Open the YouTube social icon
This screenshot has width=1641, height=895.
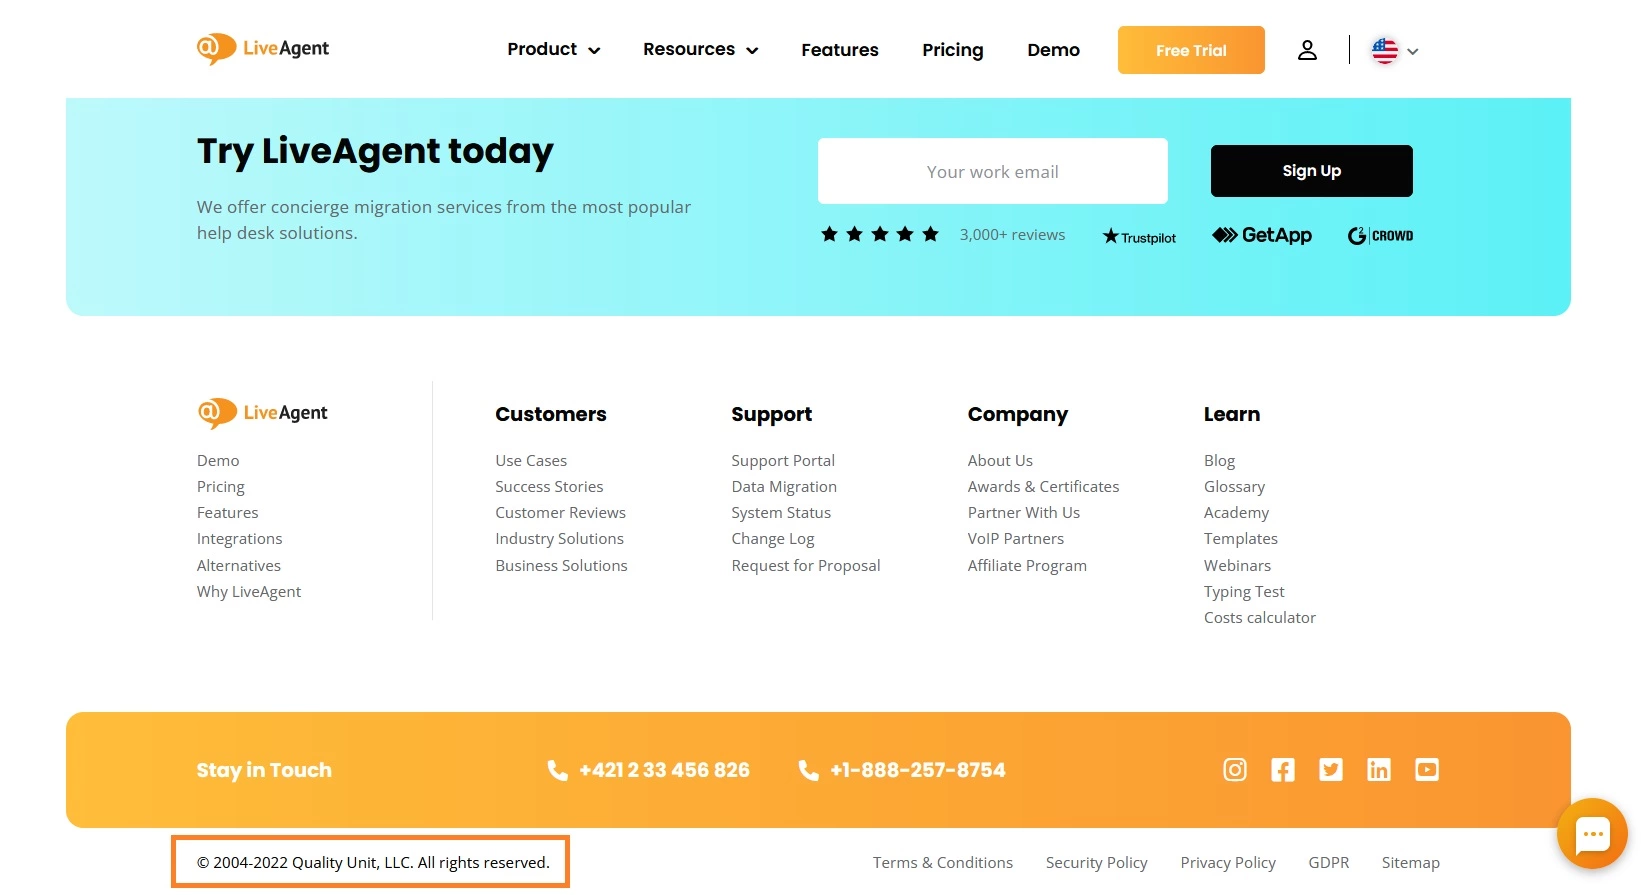tap(1427, 769)
